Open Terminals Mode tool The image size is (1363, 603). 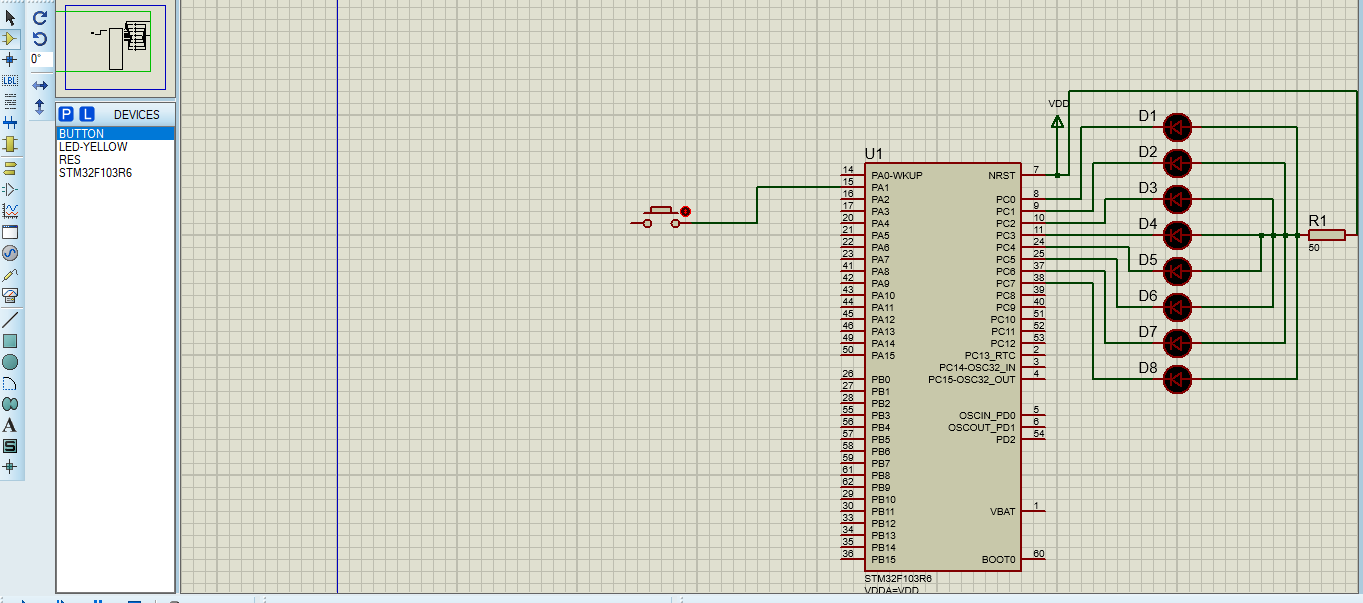[10, 168]
